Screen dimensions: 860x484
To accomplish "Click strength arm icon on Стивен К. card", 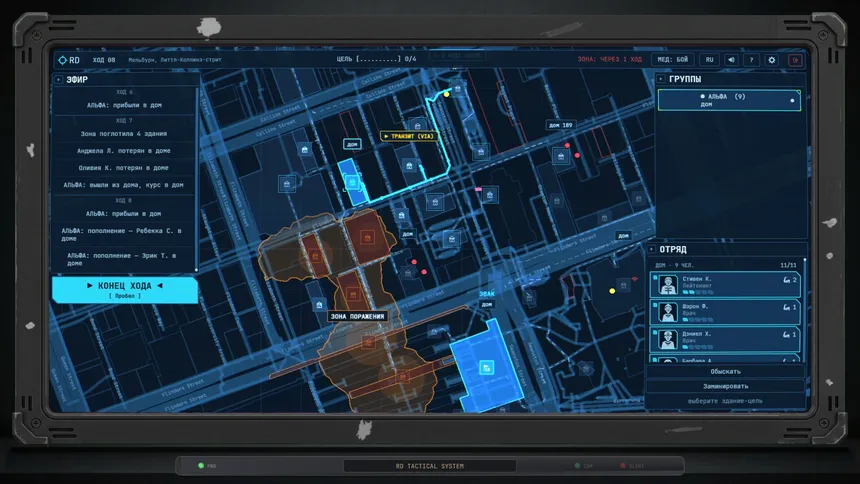I will click(x=787, y=280).
